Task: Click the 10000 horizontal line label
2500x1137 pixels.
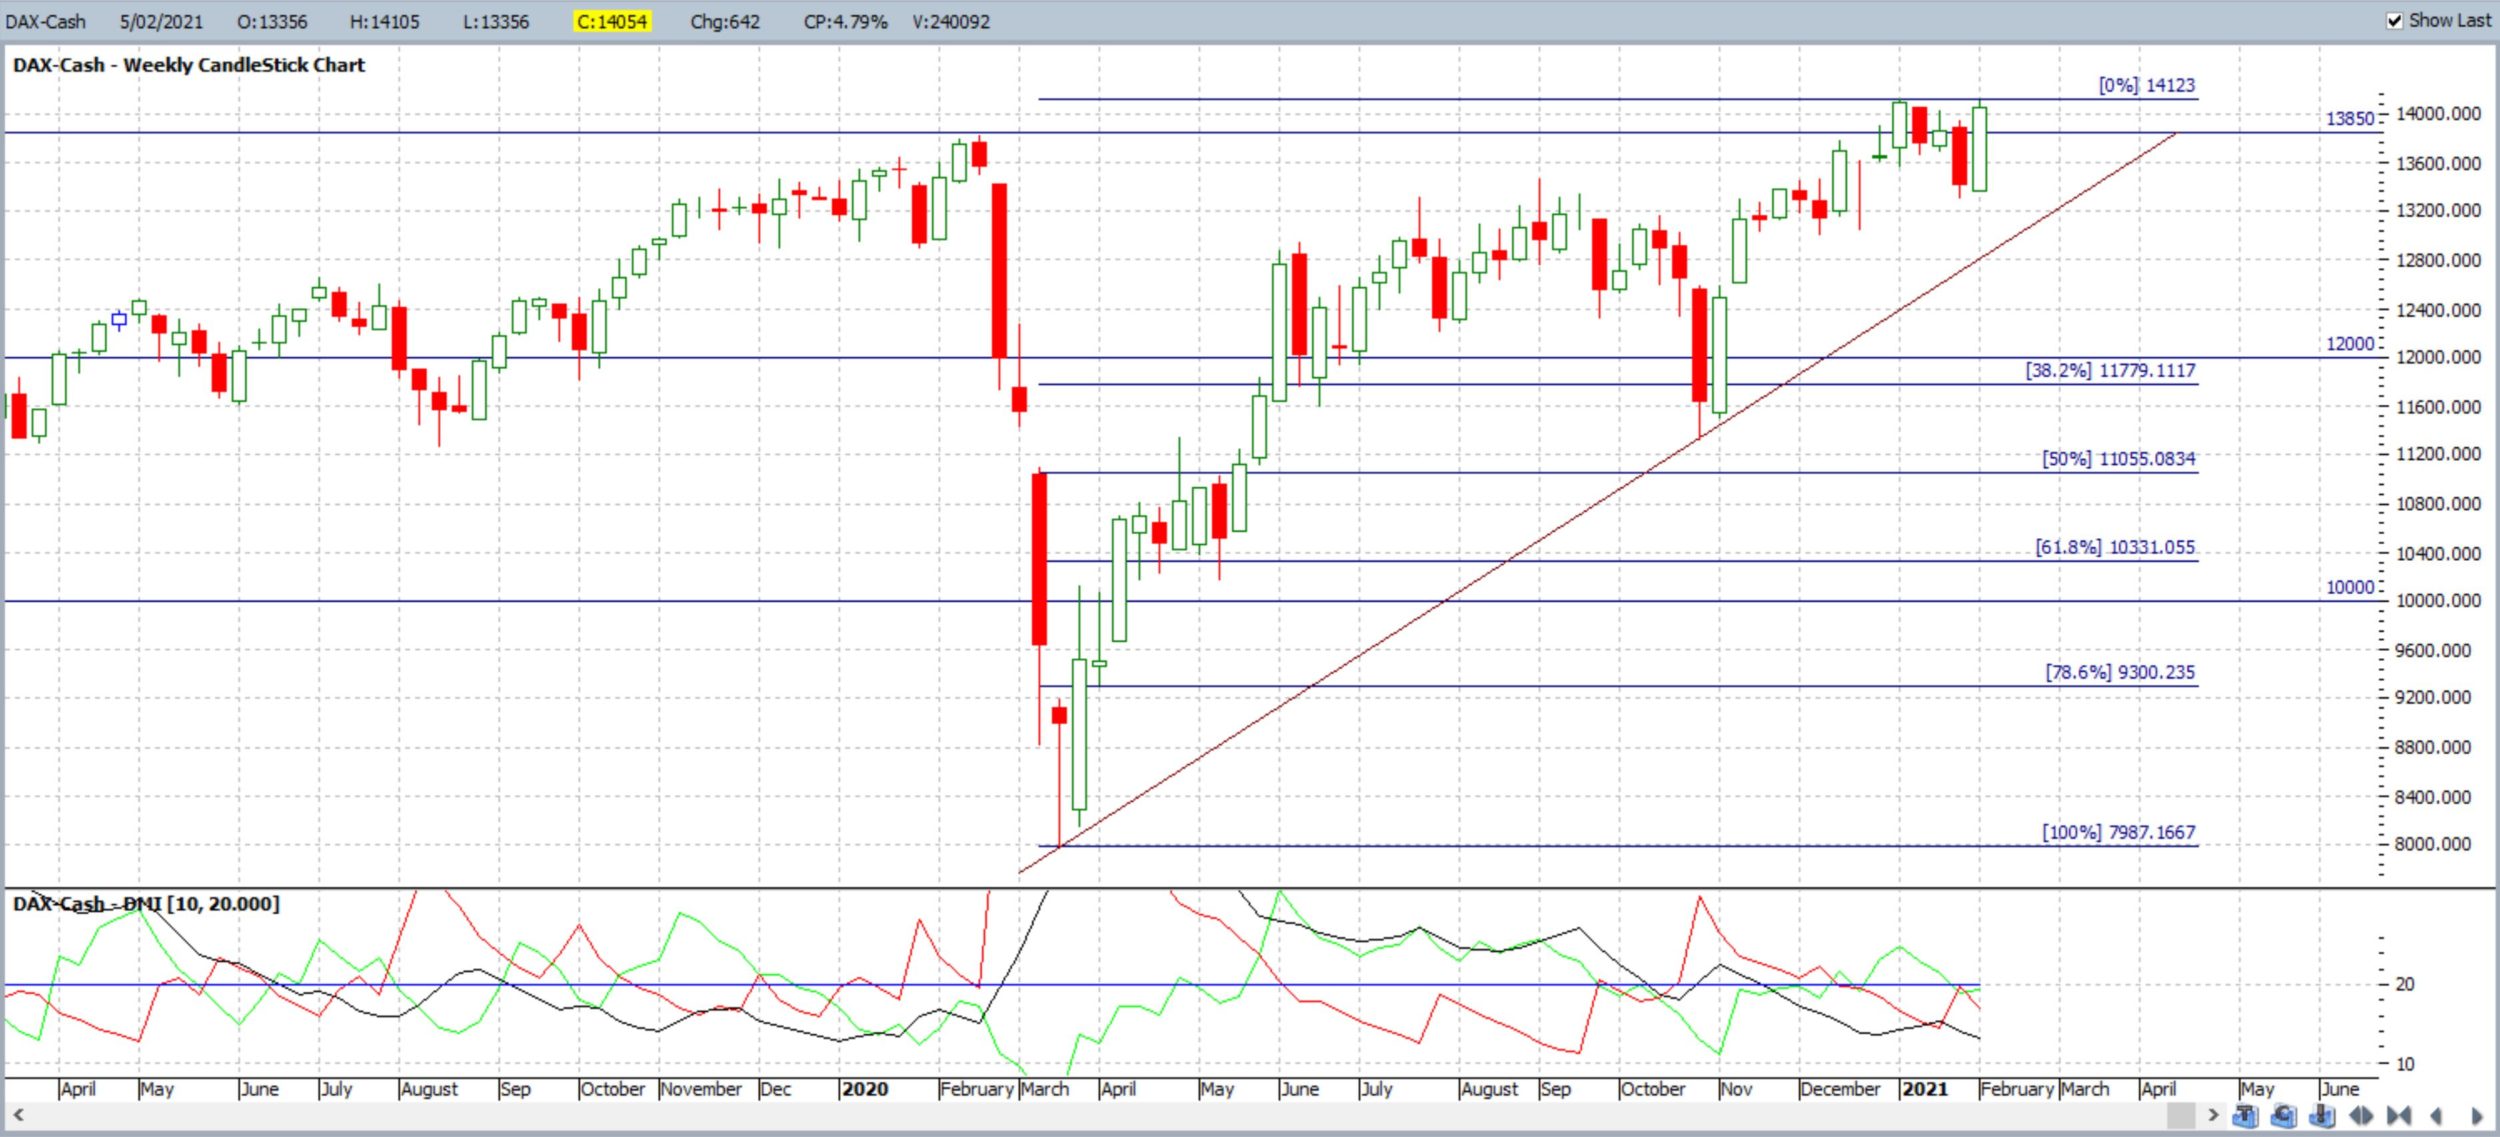Action: pyautogui.click(x=2350, y=587)
